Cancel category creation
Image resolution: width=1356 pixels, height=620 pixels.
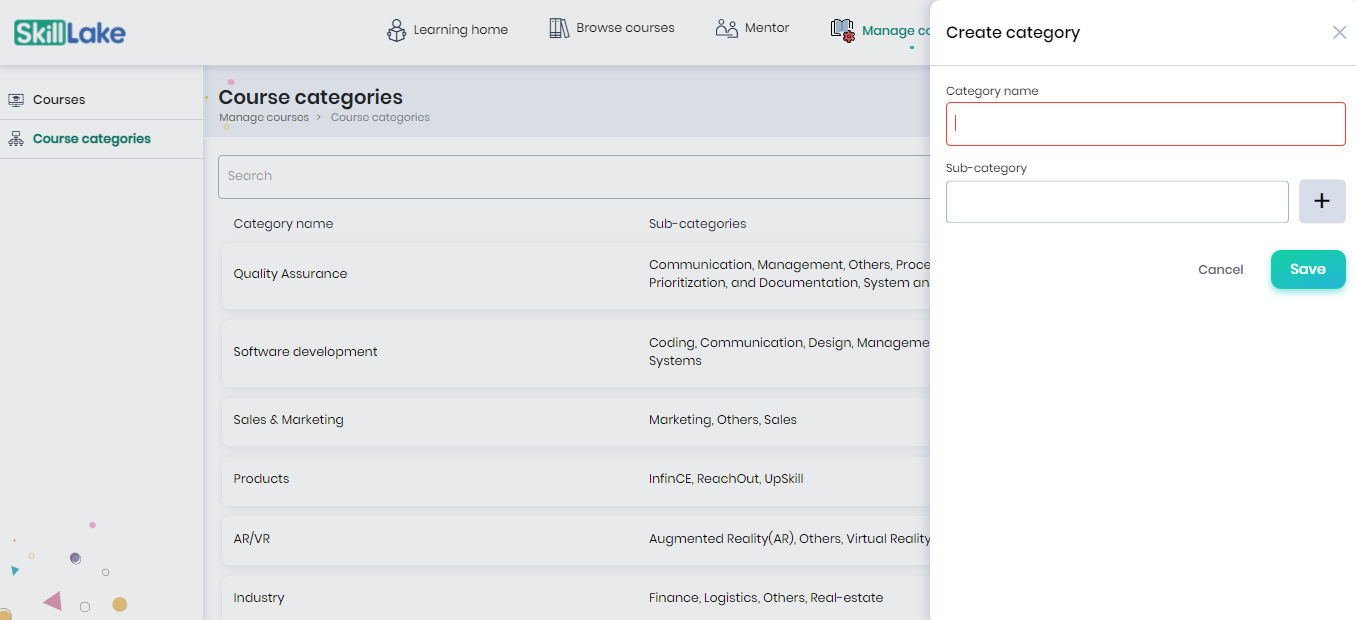(x=1220, y=270)
